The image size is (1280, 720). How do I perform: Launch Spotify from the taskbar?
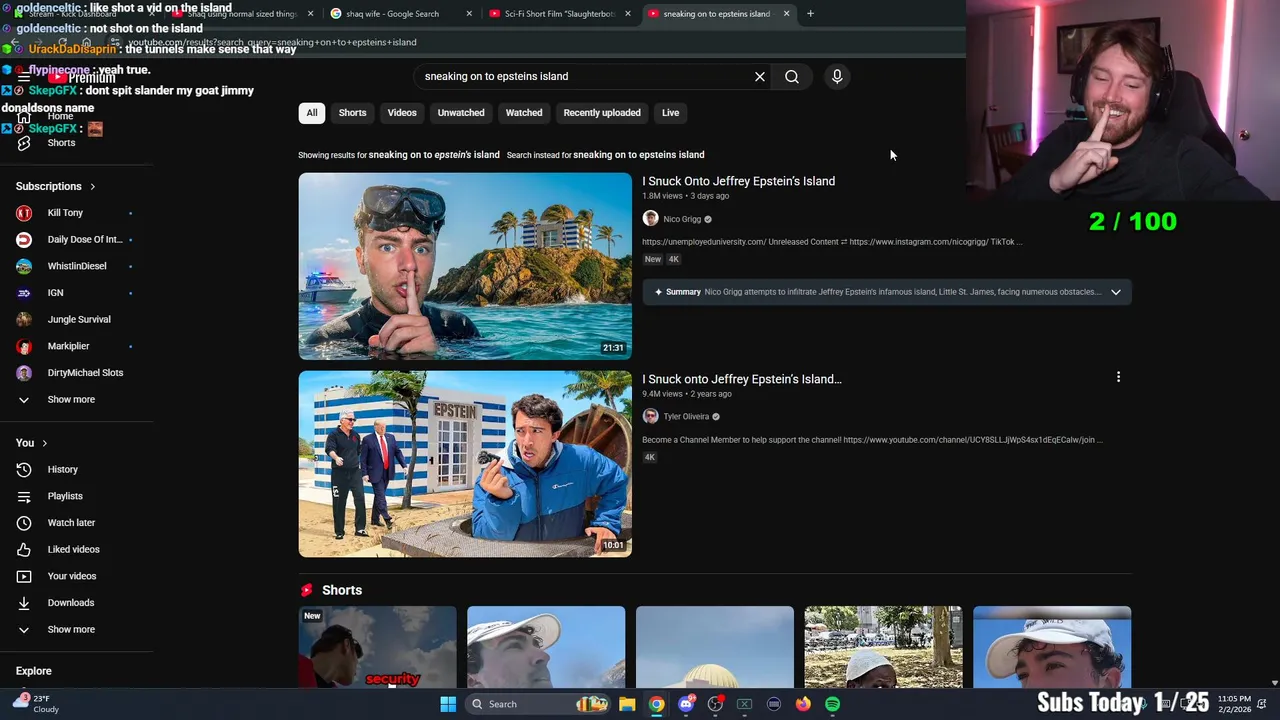pyautogui.click(x=833, y=704)
